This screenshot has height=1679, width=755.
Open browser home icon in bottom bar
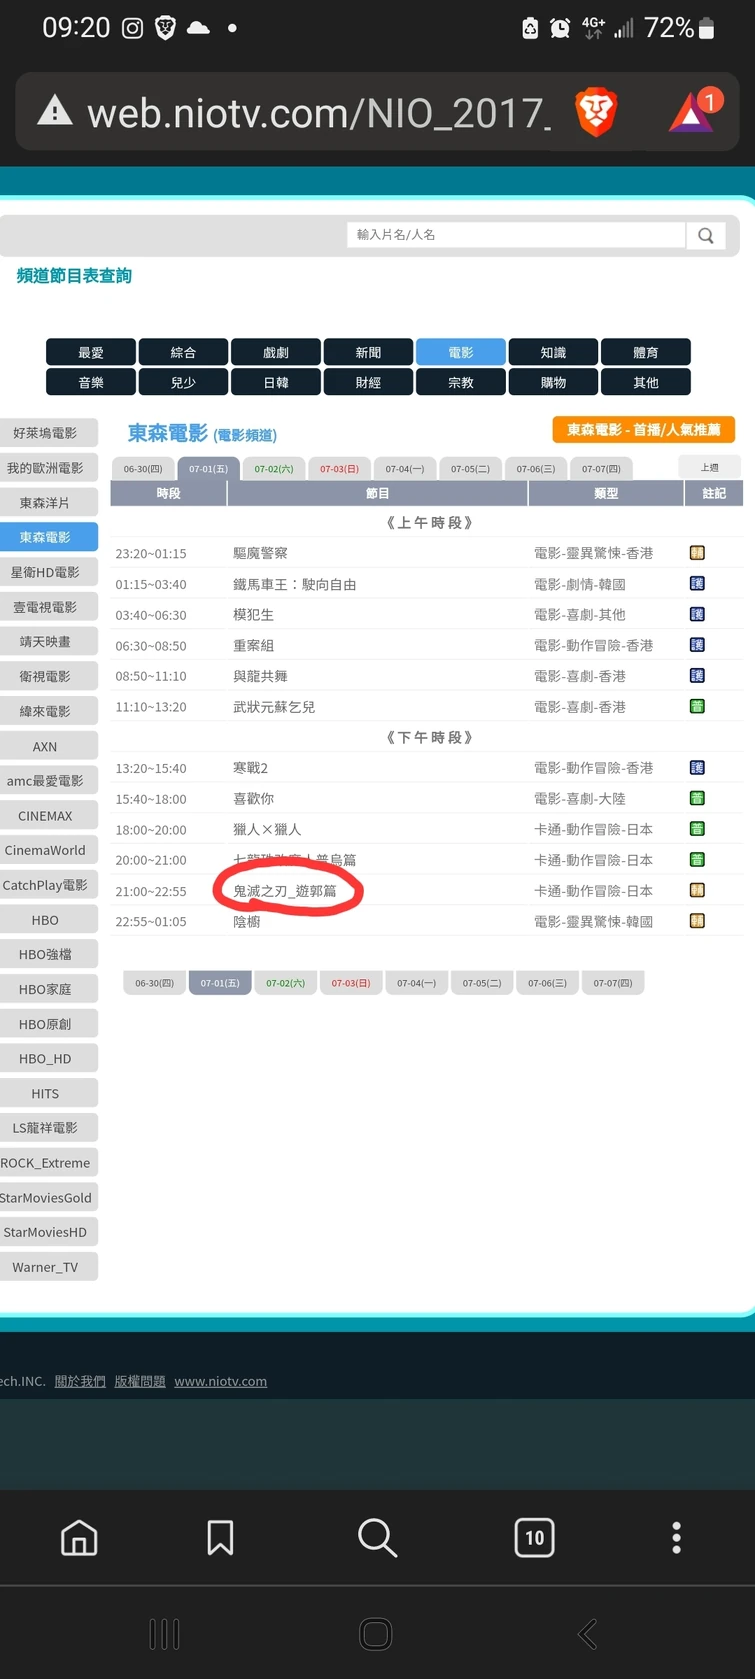pos(79,1537)
